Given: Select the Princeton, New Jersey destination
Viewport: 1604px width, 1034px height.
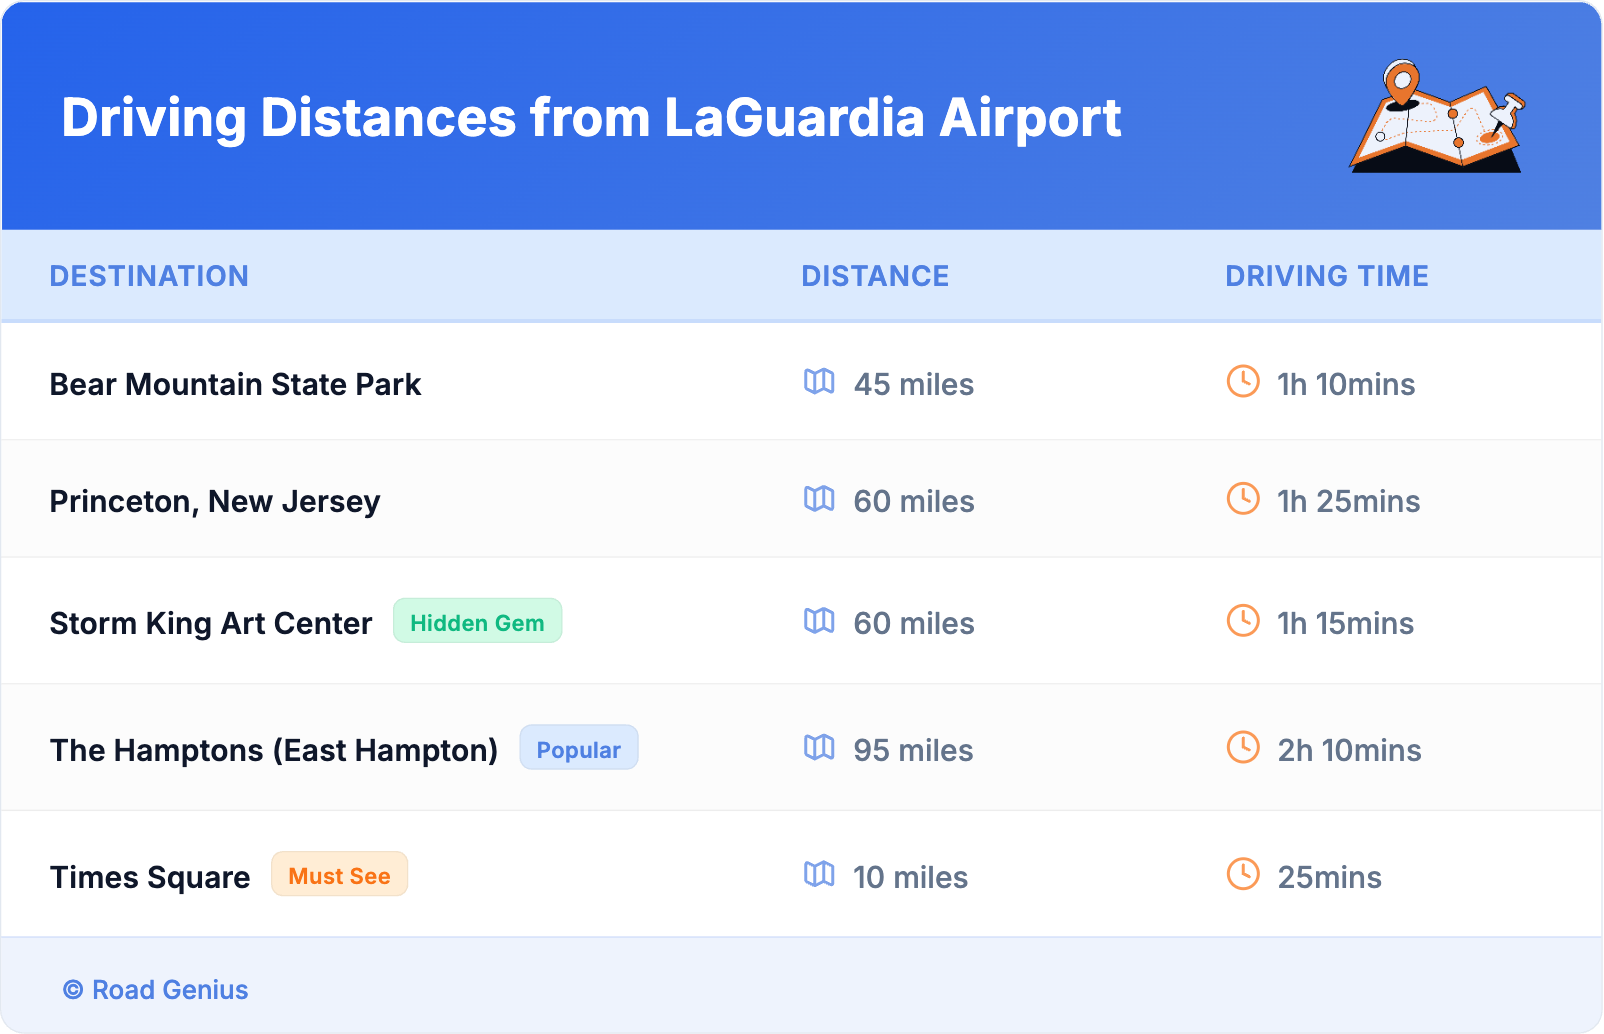Looking at the screenshot, I should [215, 501].
